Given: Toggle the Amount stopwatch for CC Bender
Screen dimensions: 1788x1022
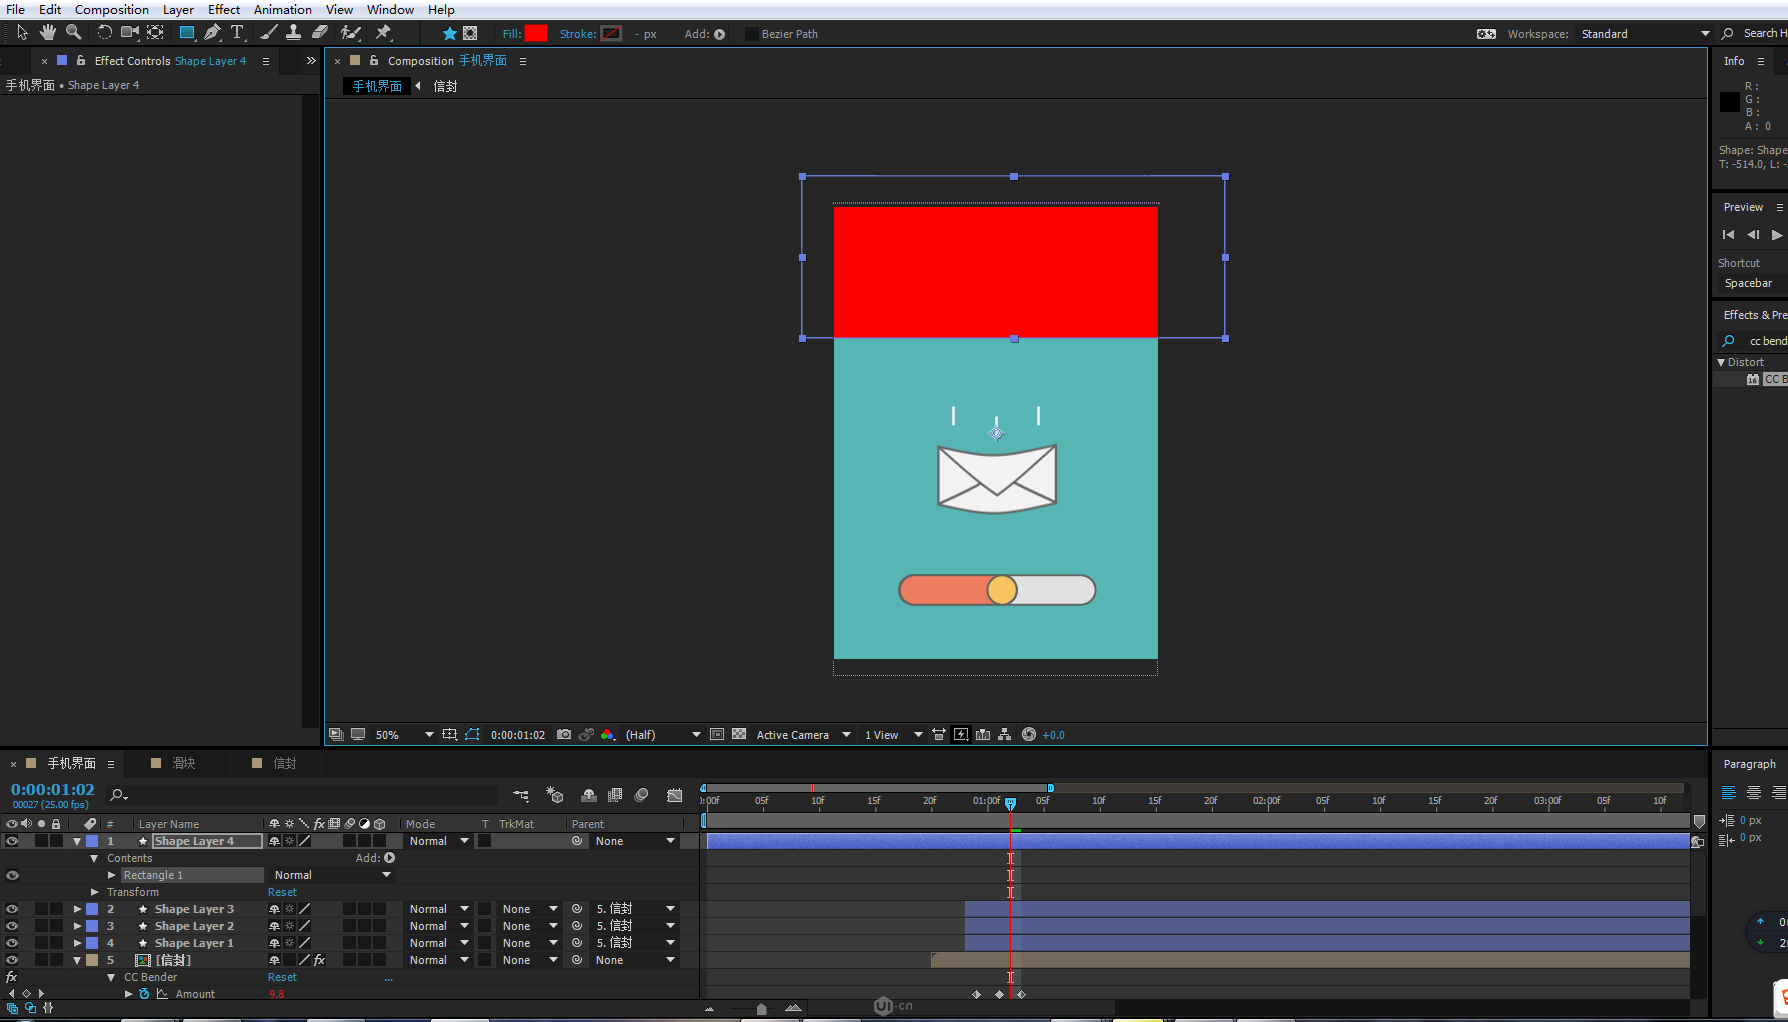Looking at the screenshot, I should click(144, 994).
